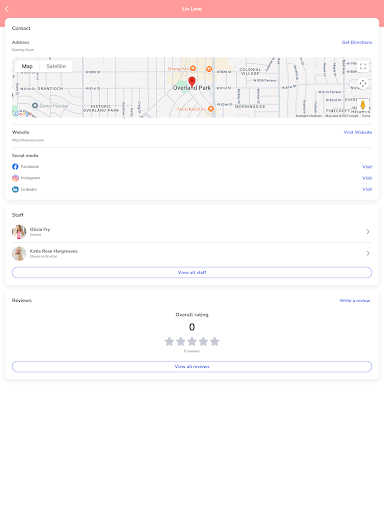Open Katie Rose Hargreaves' profile photo

[x=19, y=254]
